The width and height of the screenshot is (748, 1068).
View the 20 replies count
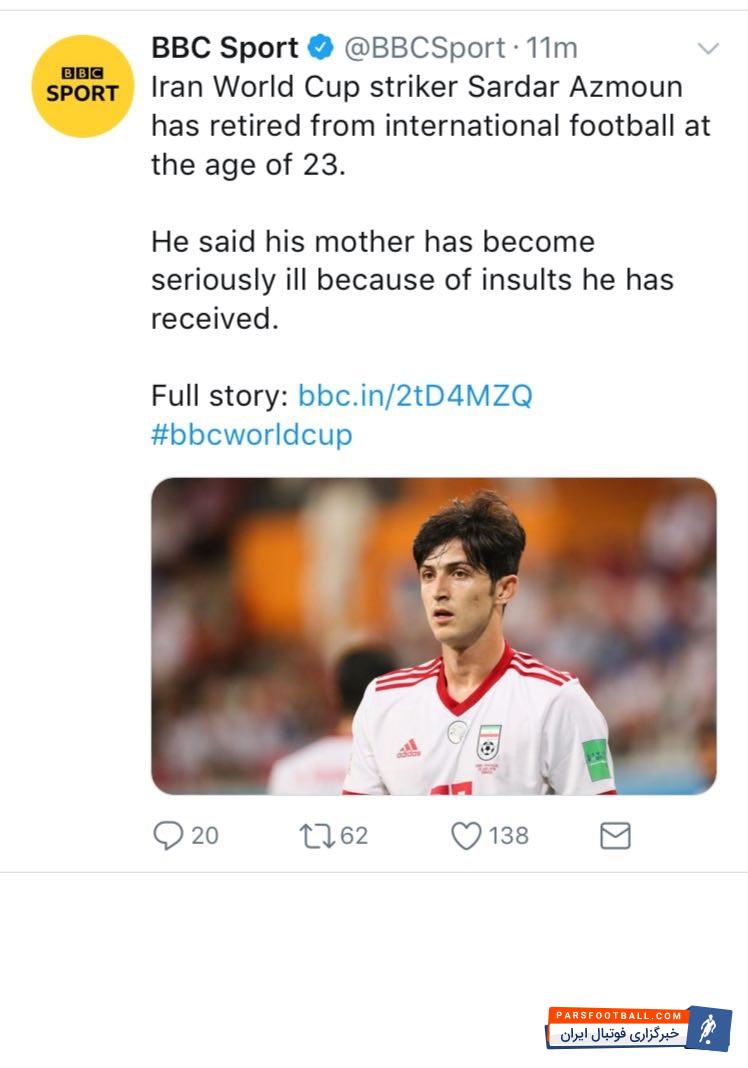click(x=205, y=835)
